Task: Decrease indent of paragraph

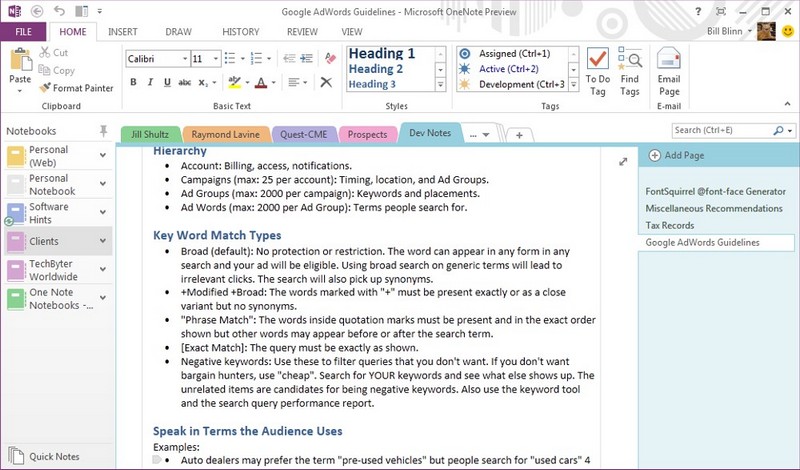Action: (x=289, y=59)
